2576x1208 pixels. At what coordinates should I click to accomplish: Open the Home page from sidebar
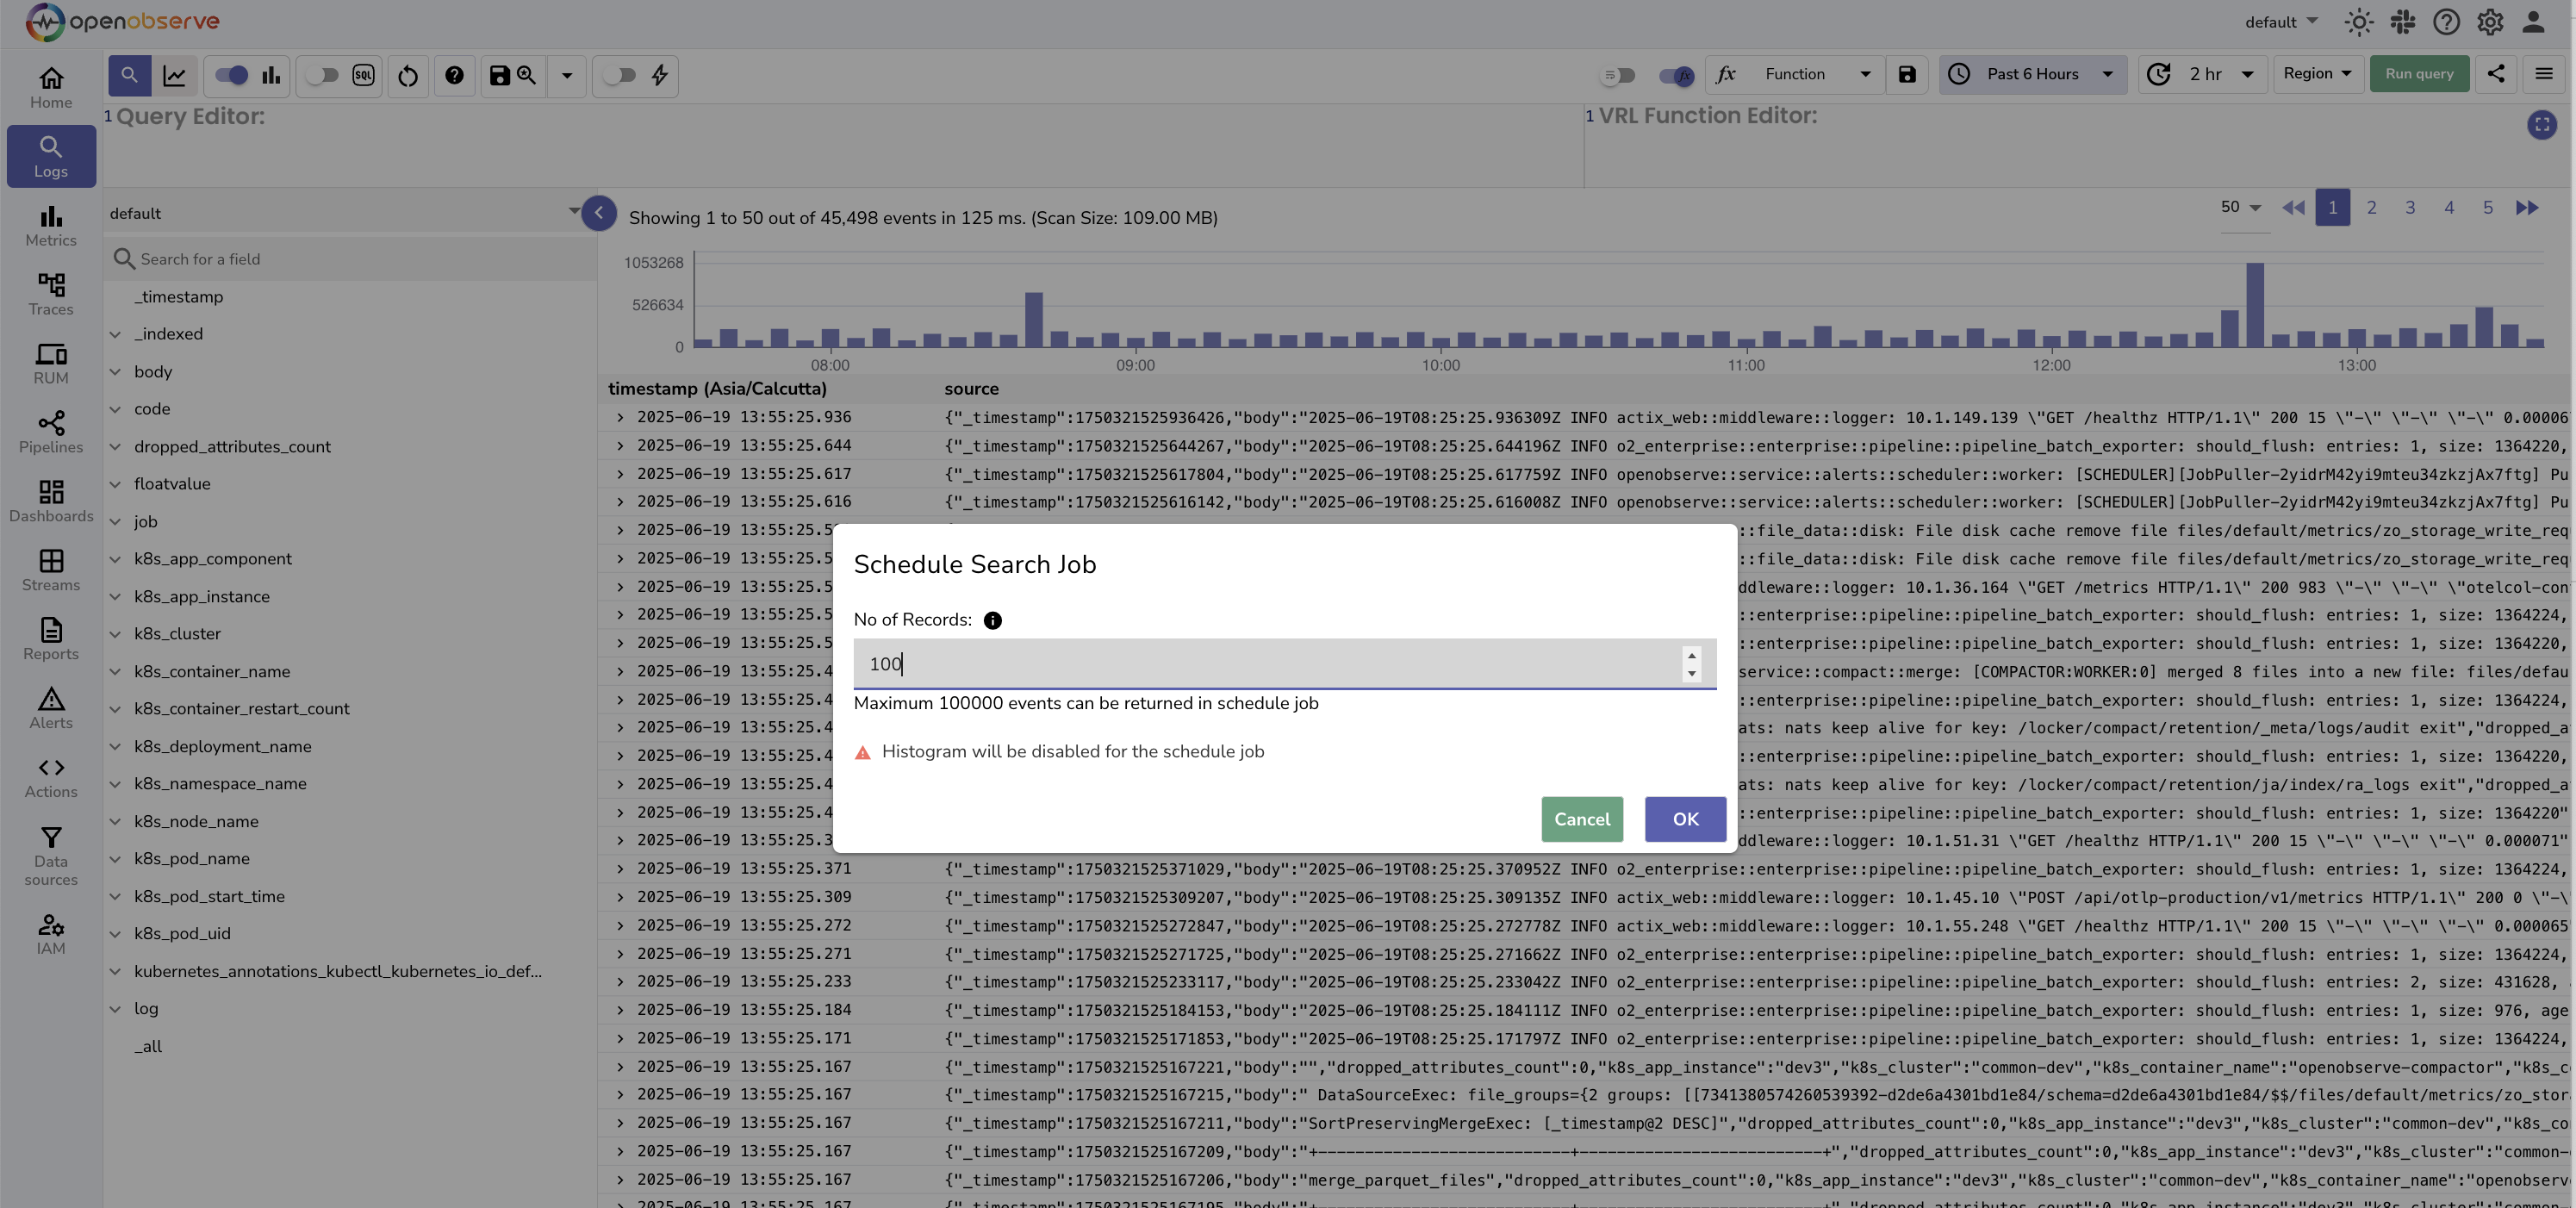[x=51, y=87]
